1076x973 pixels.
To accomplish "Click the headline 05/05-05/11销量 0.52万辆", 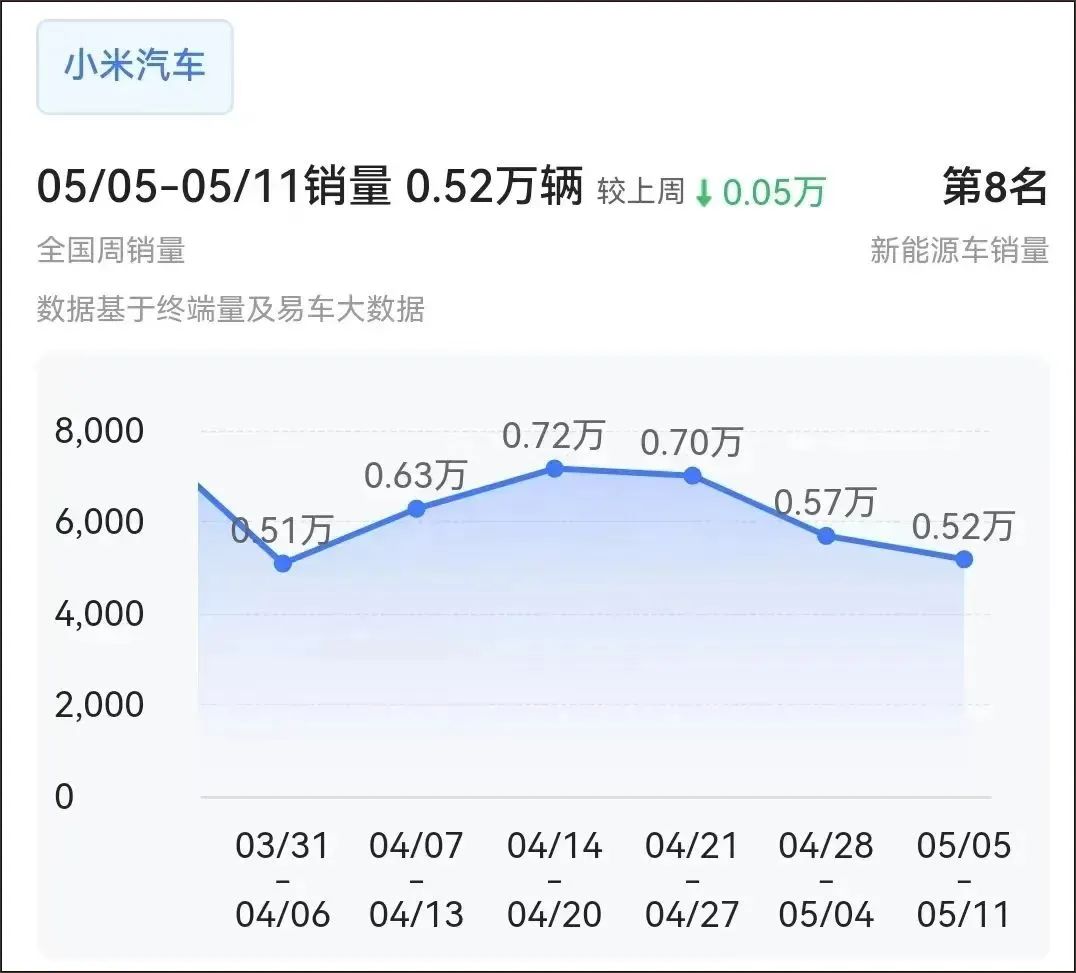I will (309, 187).
